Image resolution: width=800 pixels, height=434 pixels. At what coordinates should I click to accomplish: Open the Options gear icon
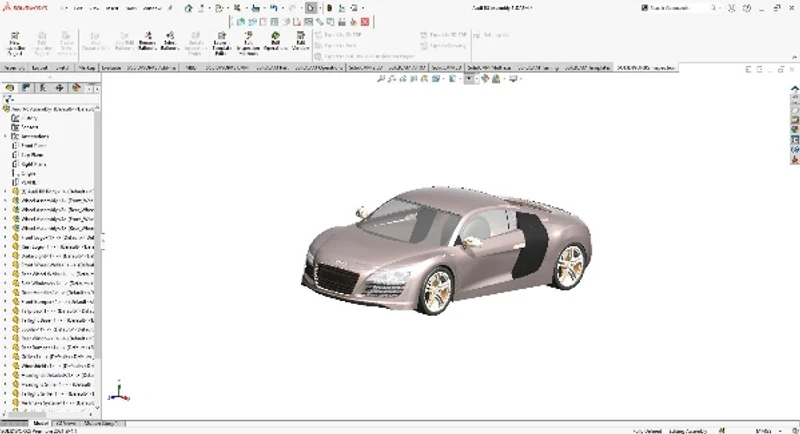354,8
